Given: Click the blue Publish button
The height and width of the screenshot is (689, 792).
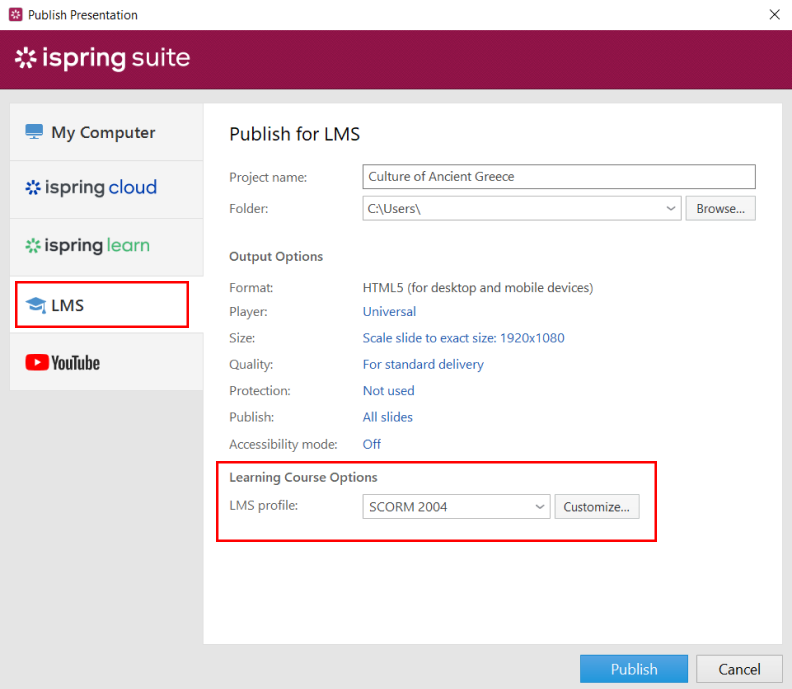Looking at the screenshot, I should [633, 669].
